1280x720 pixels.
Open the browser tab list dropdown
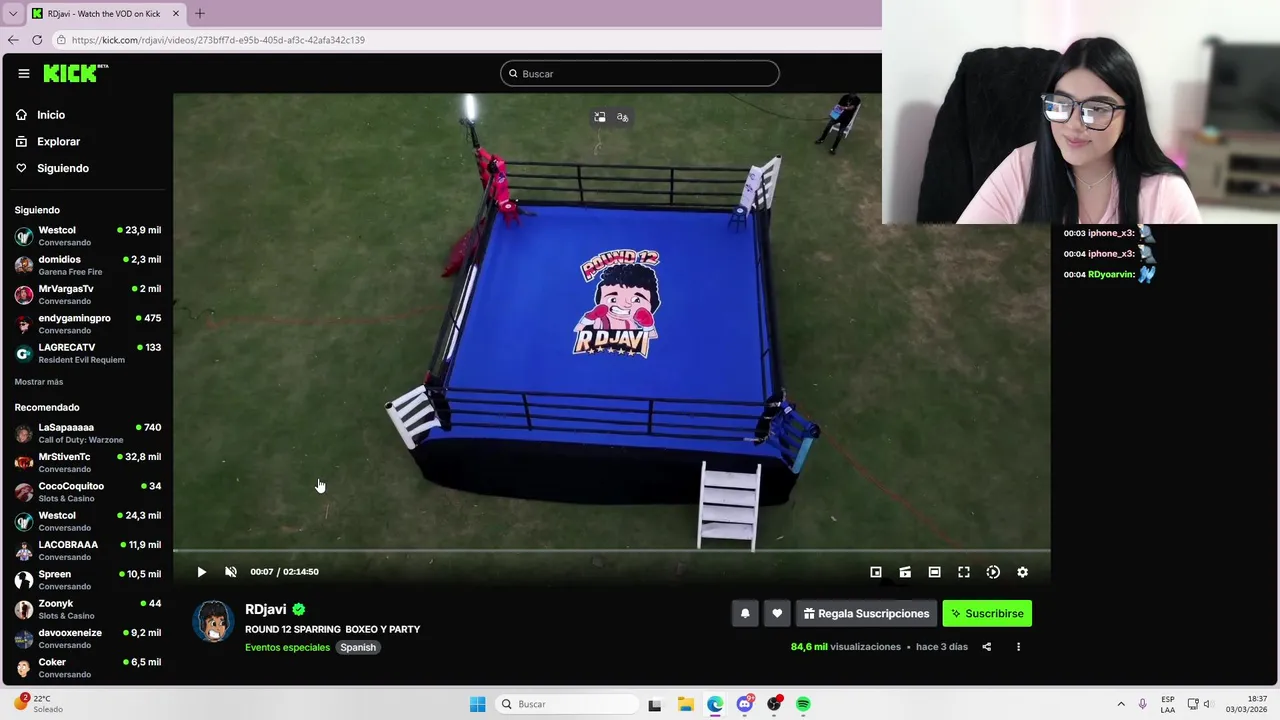pyautogui.click(x=12, y=14)
